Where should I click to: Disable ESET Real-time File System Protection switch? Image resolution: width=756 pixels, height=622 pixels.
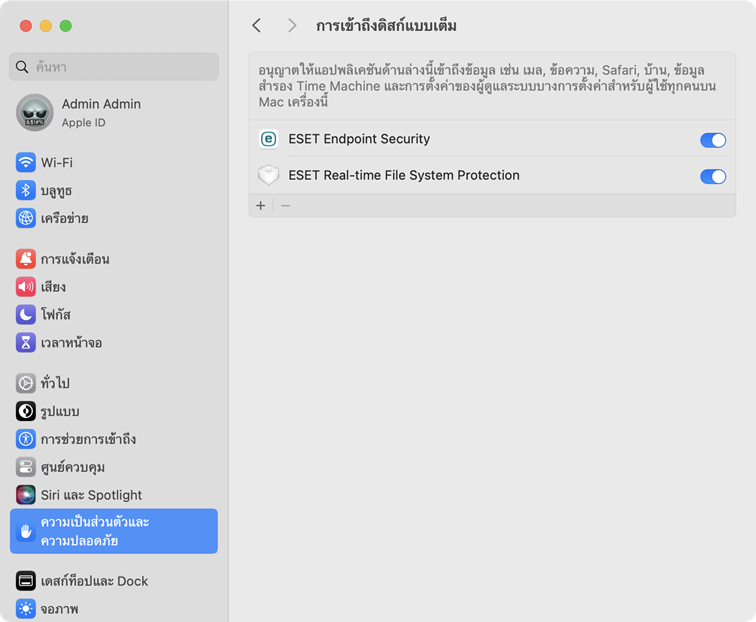click(713, 176)
